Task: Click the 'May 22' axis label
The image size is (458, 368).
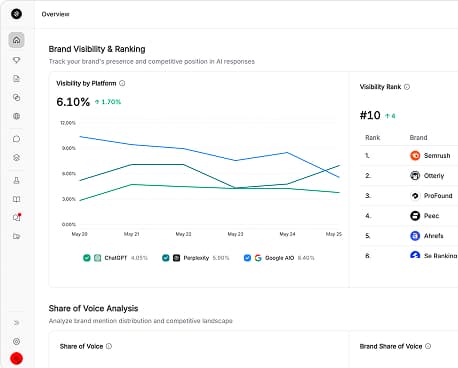Action: (184, 234)
